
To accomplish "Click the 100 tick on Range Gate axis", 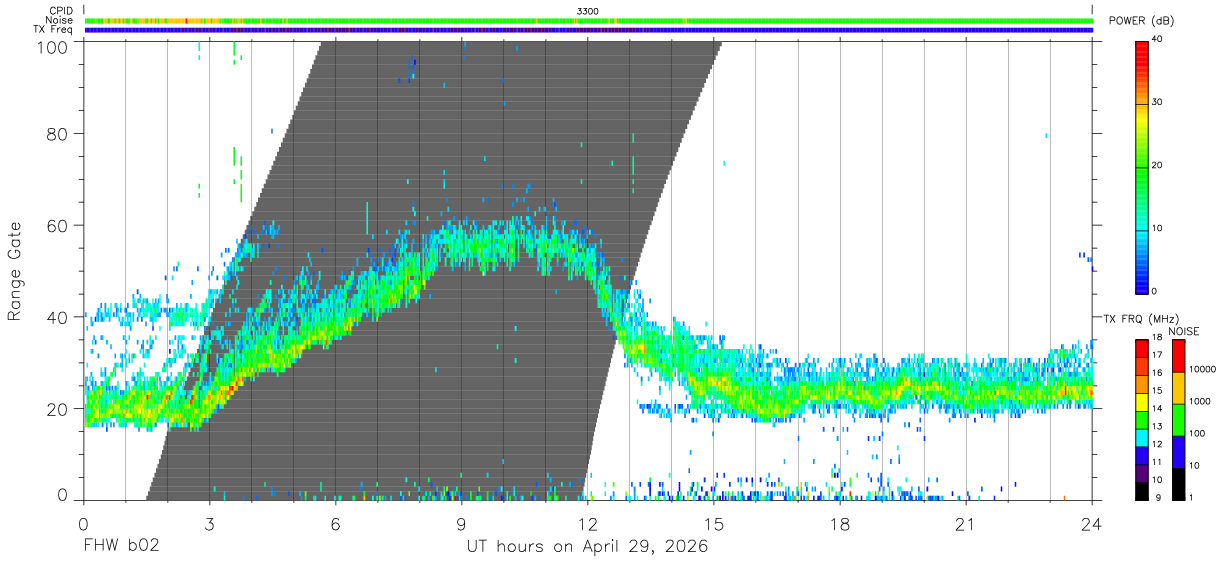I will pyautogui.click(x=51, y=46).
